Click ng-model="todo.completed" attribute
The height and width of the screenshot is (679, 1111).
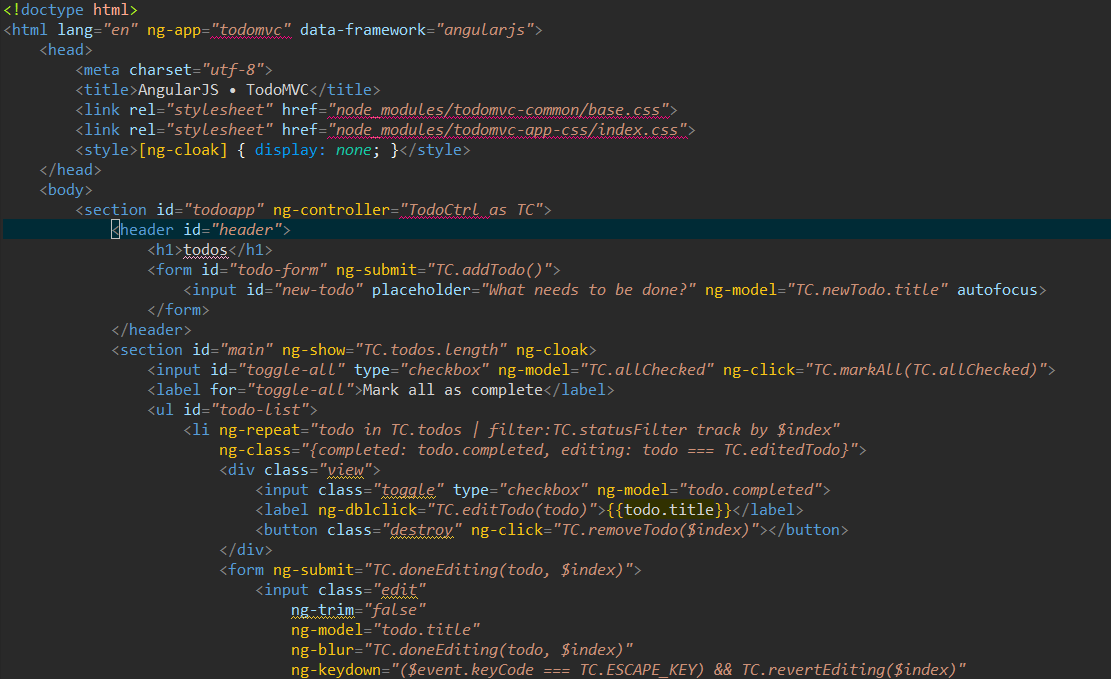(x=709, y=490)
